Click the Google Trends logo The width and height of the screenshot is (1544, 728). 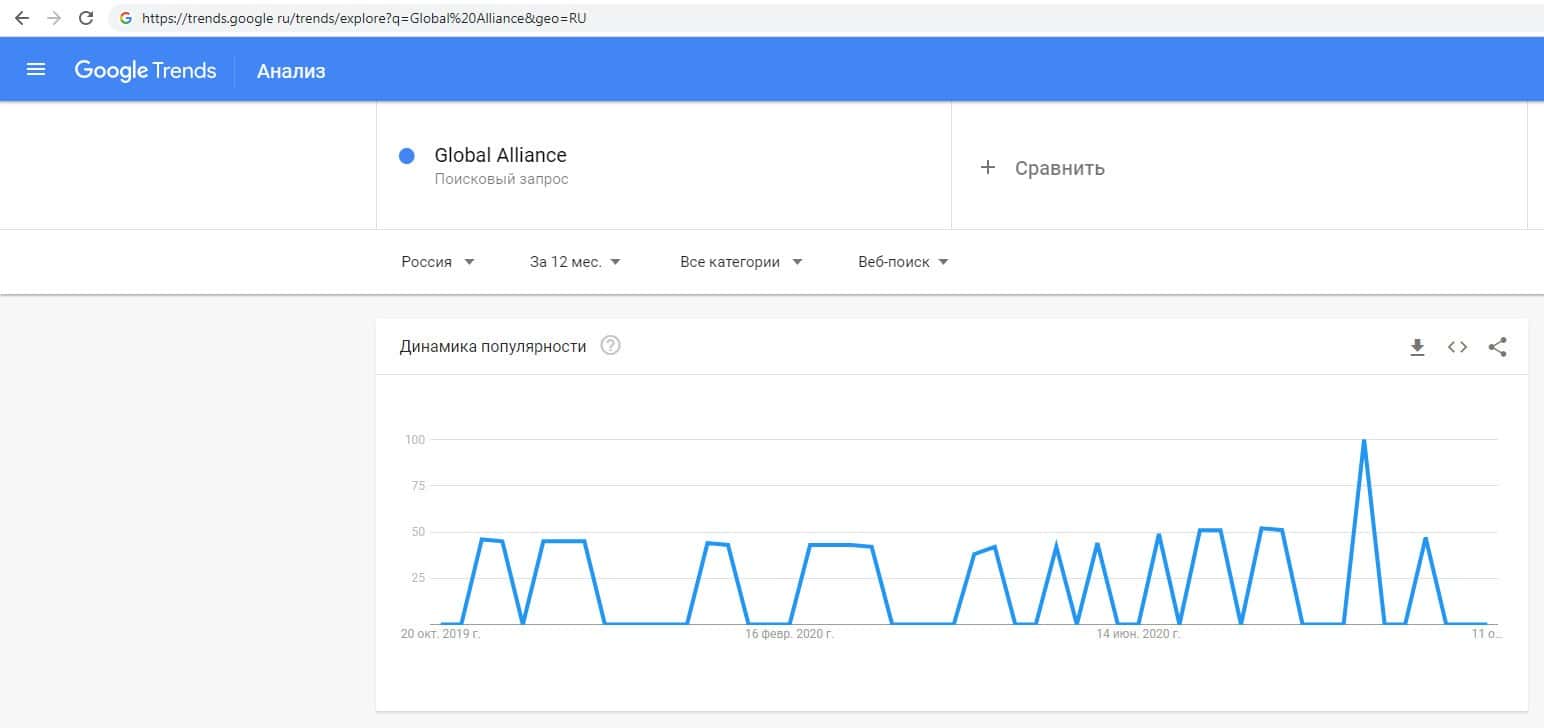[x=145, y=70]
